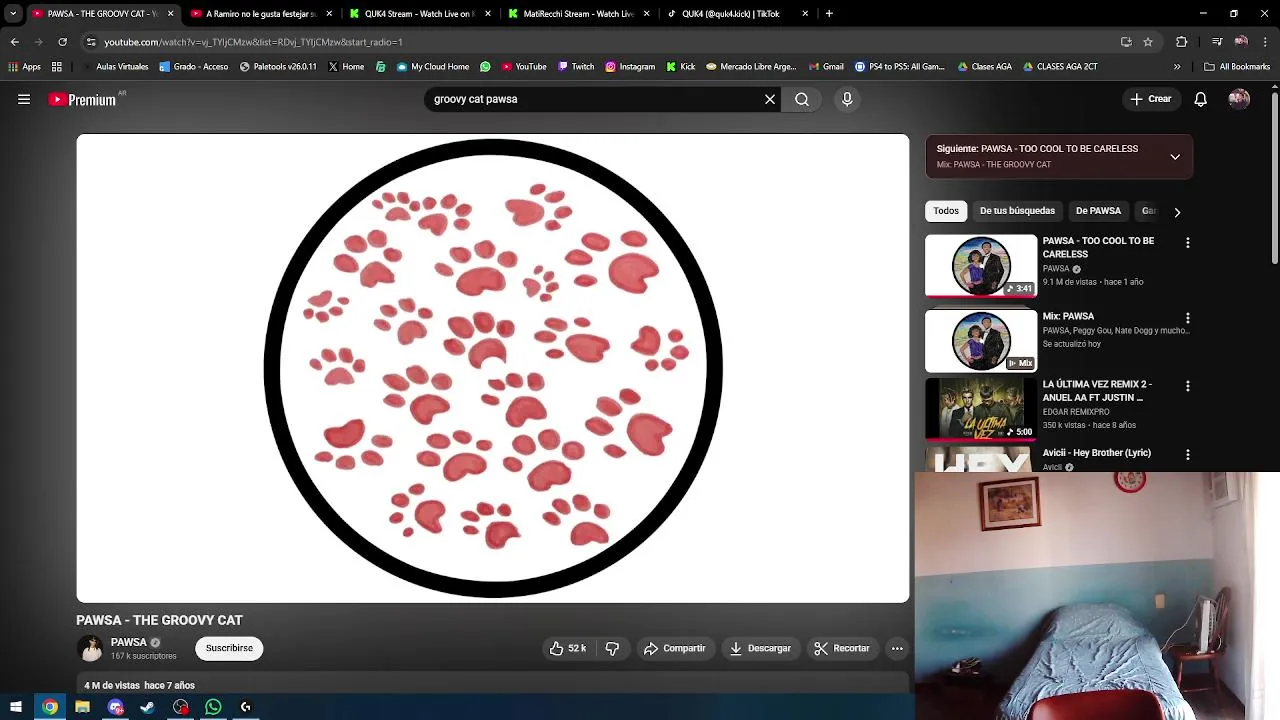Viewport: 1280px width, 720px height.
Task: Open Chrome extensions puzzle icon
Action: click(1182, 42)
